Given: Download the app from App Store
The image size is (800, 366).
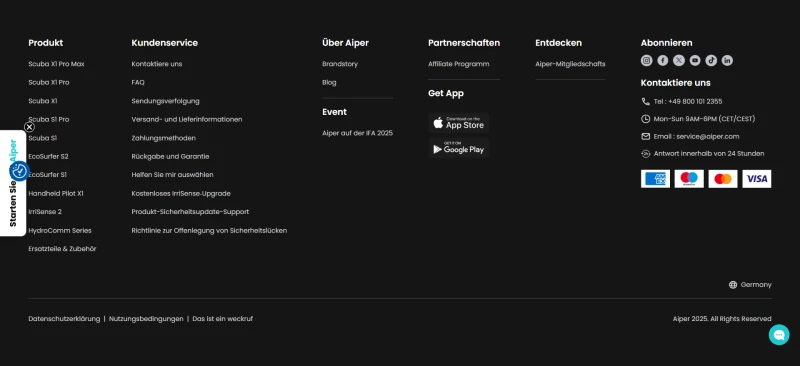Looking at the screenshot, I should pos(459,123).
